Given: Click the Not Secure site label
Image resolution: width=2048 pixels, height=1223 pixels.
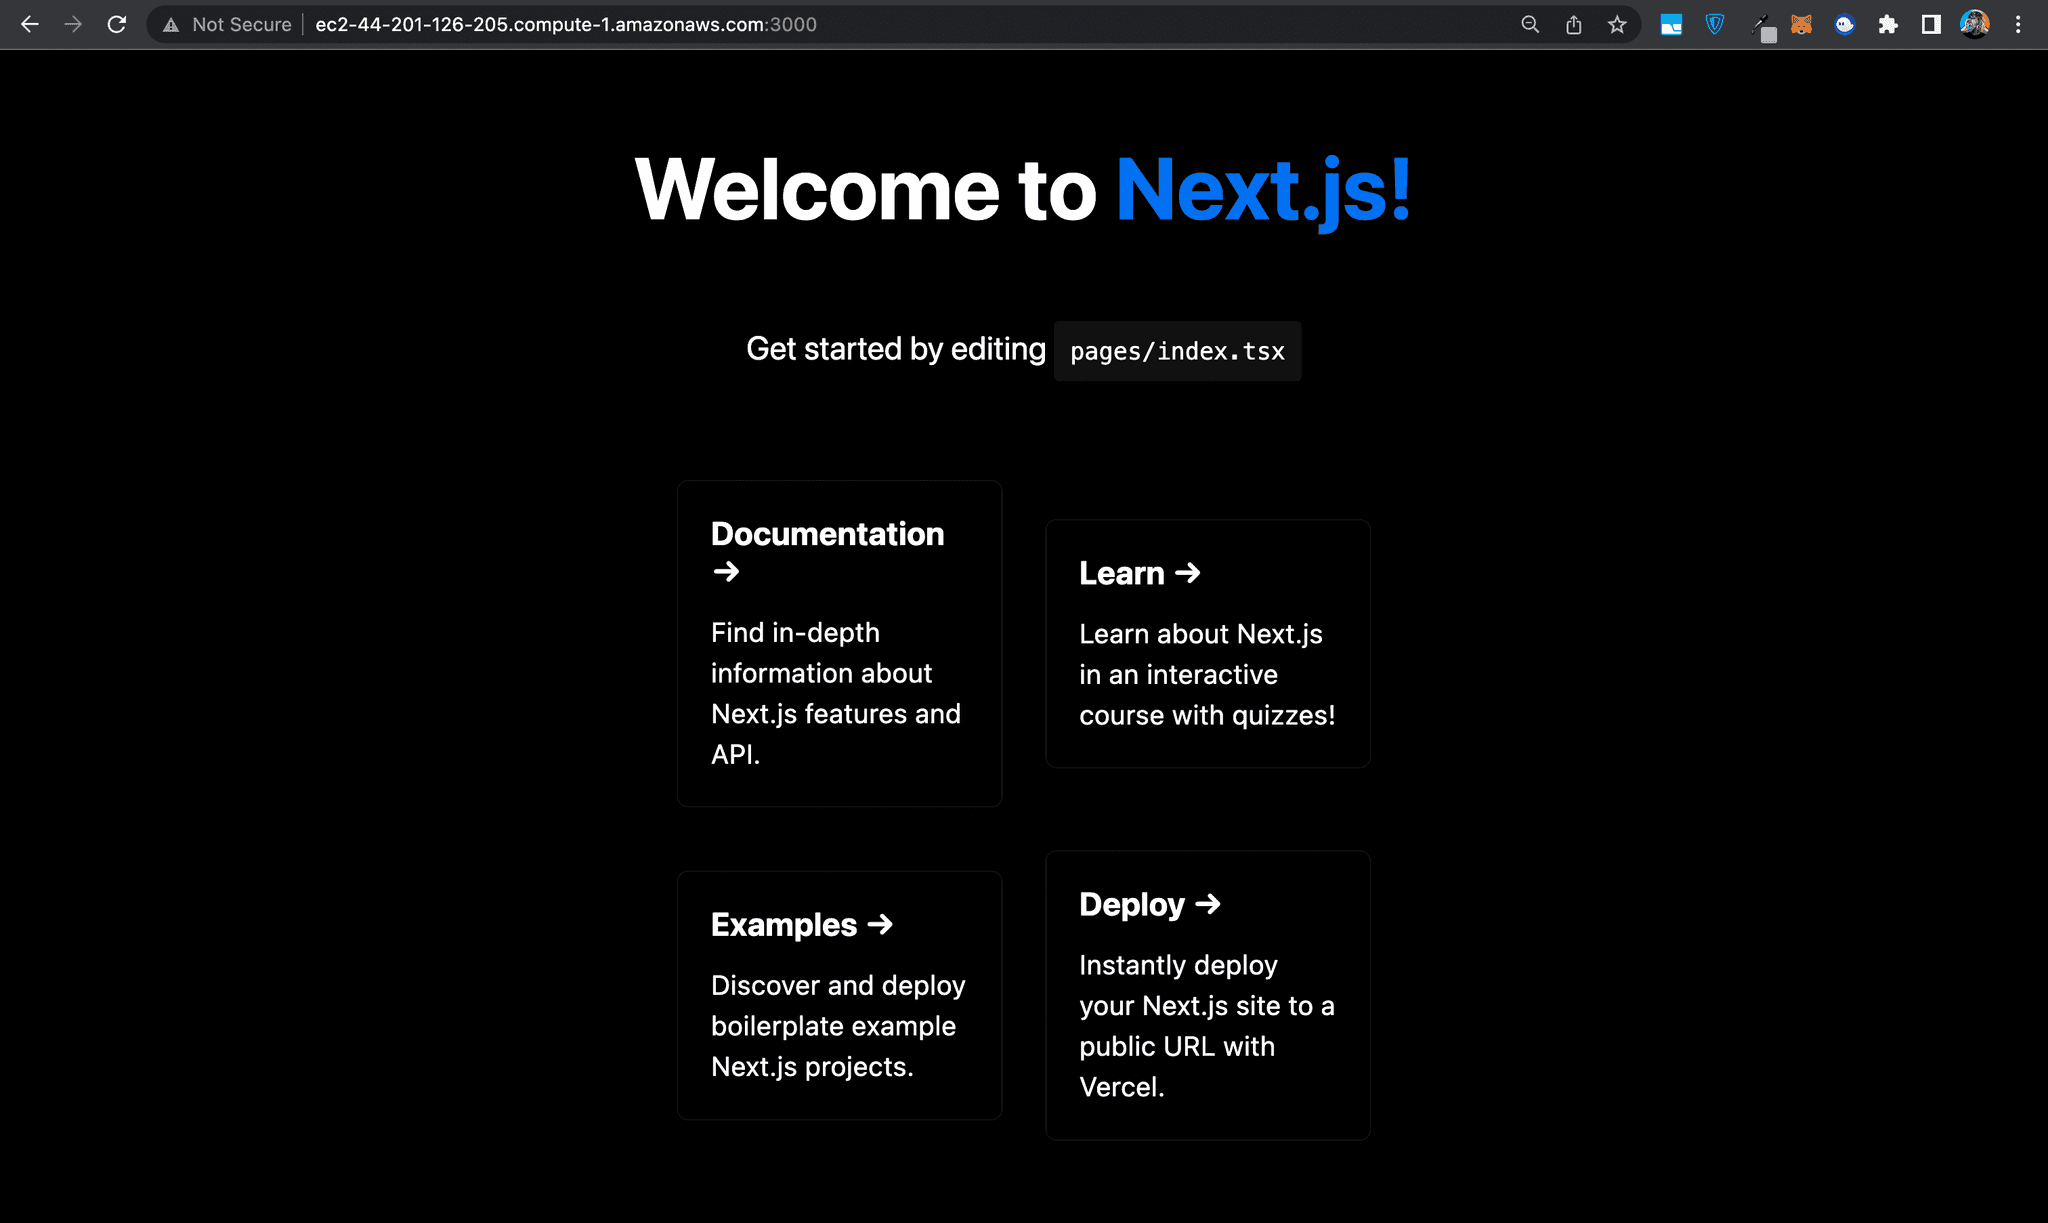Looking at the screenshot, I should click(x=241, y=24).
